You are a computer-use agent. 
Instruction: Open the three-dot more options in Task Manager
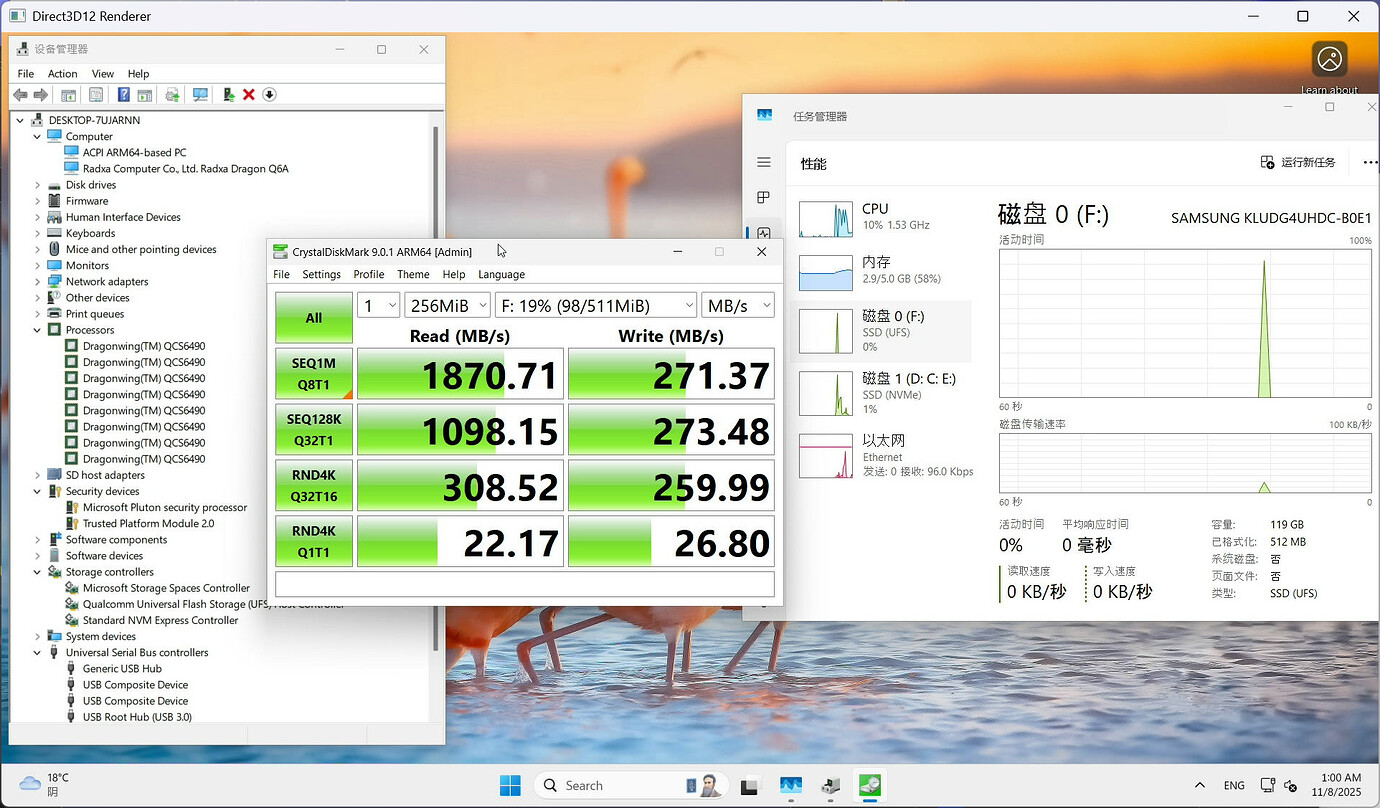point(1369,162)
